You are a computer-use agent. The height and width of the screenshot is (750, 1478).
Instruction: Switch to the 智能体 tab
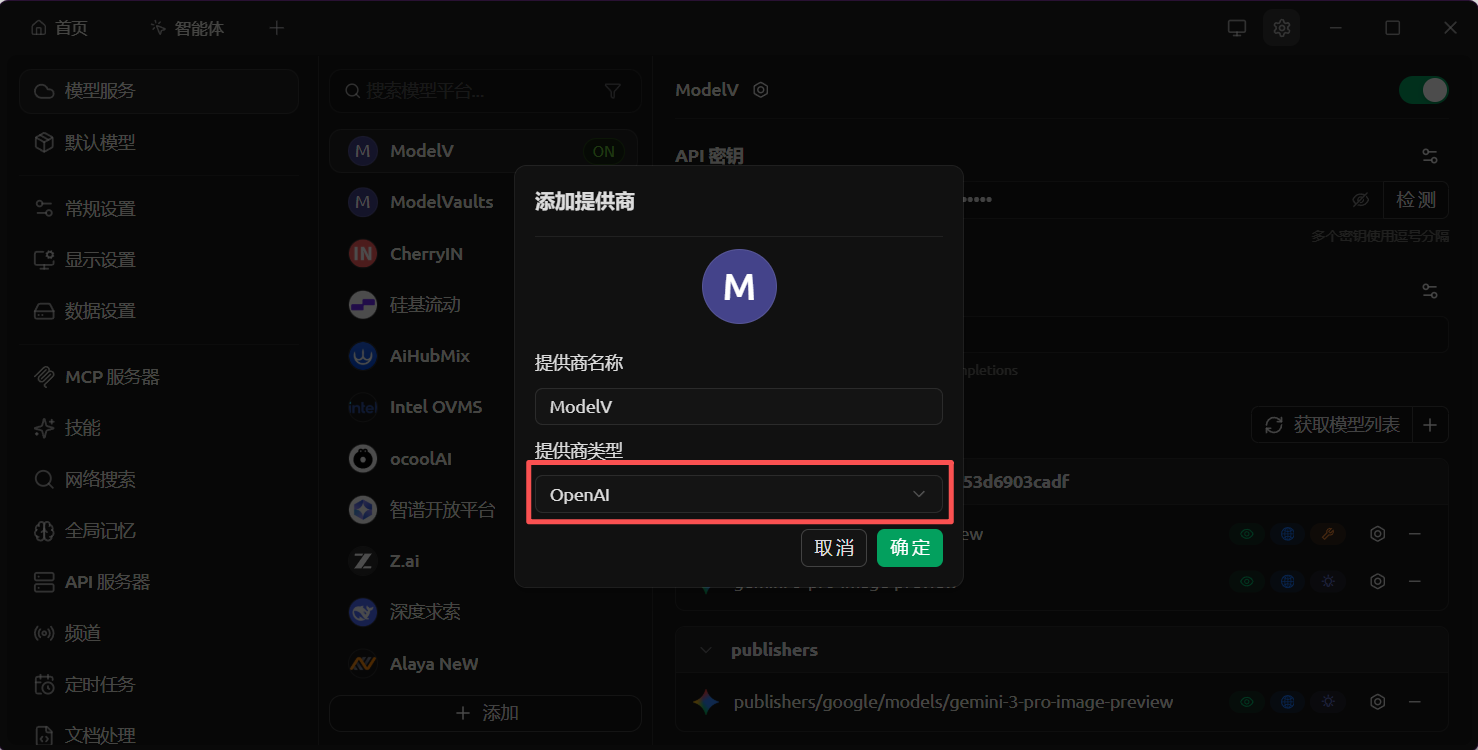[187, 28]
